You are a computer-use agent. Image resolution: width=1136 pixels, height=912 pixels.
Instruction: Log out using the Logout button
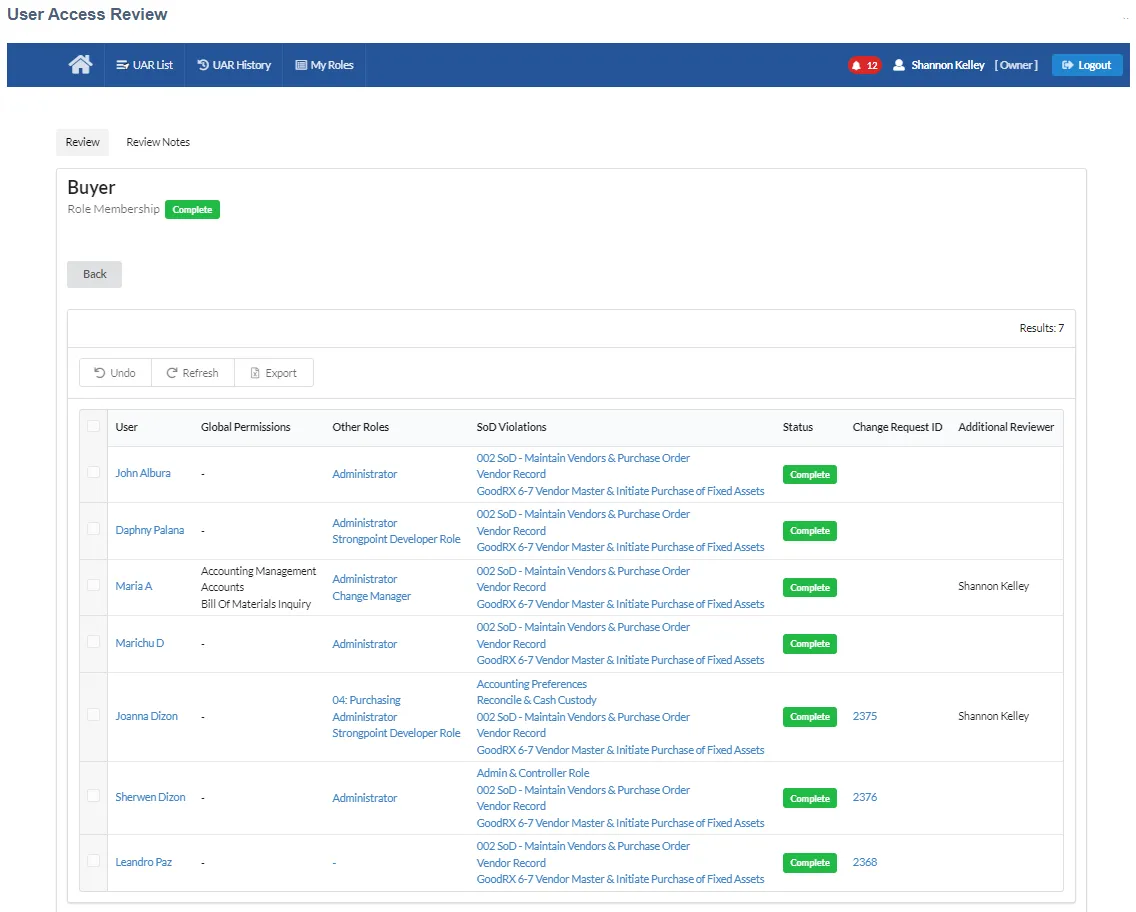pos(1087,65)
